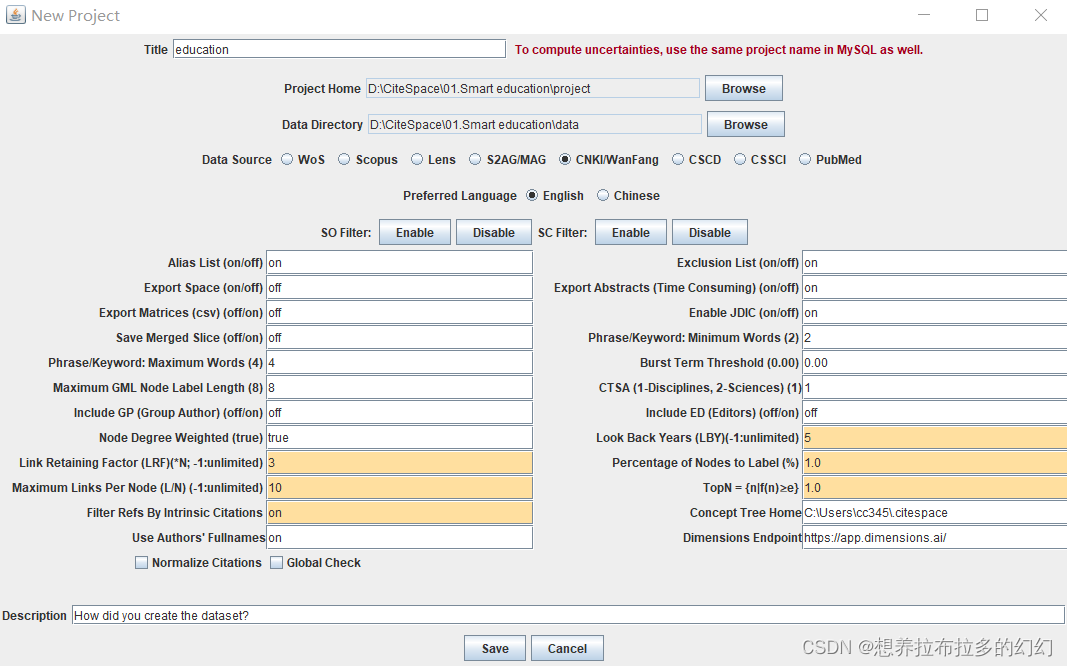Choose CSCD as data source

[678, 159]
